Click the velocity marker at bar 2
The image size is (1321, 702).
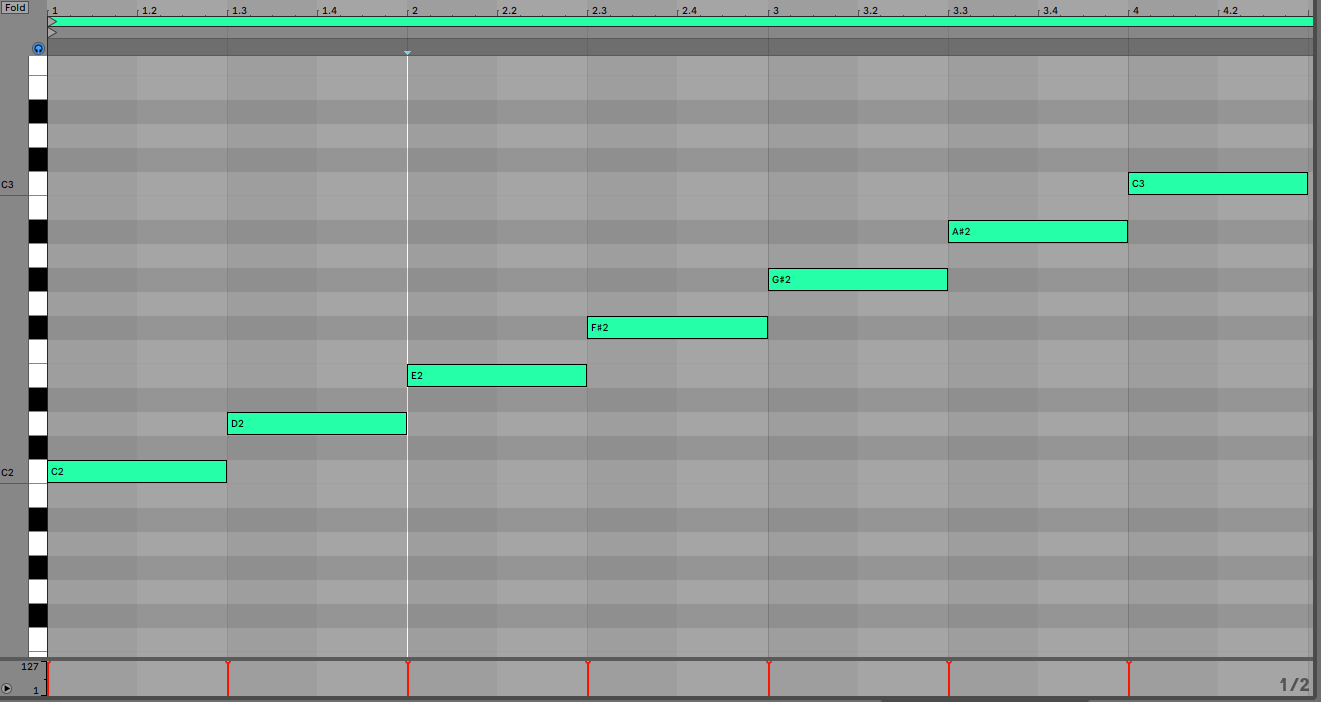(408, 678)
